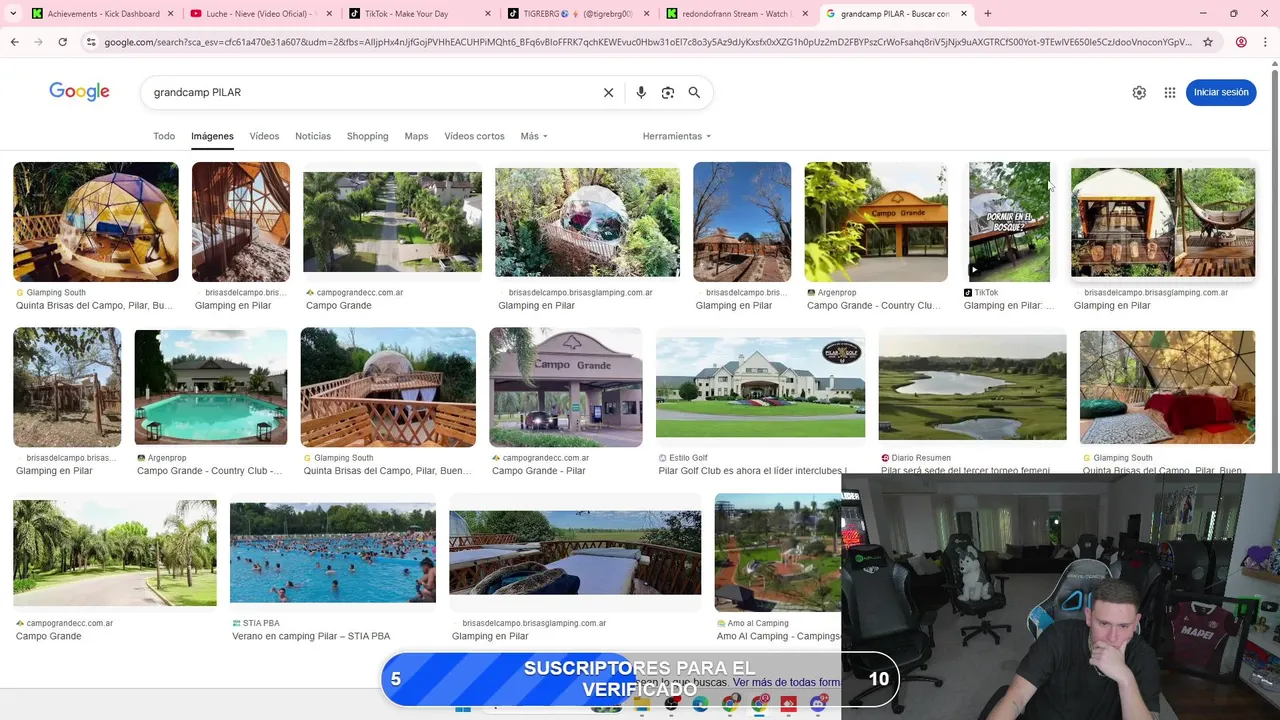Click the Iniciar sesión button
The image size is (1280, 720).
(1221, 92)
